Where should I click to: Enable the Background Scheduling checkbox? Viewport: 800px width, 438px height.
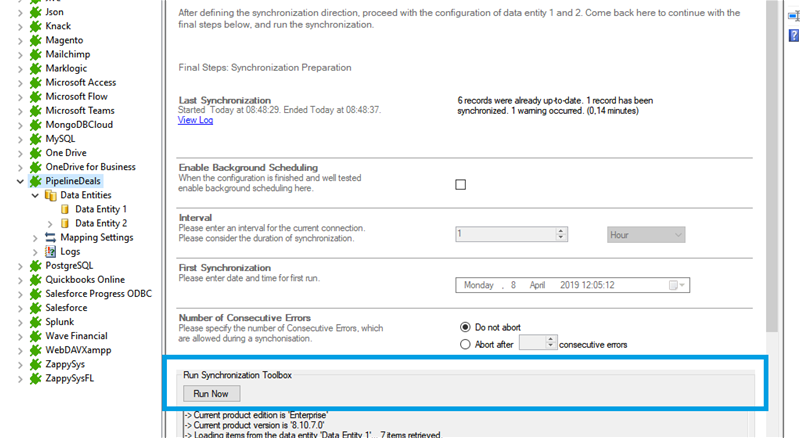461,184
